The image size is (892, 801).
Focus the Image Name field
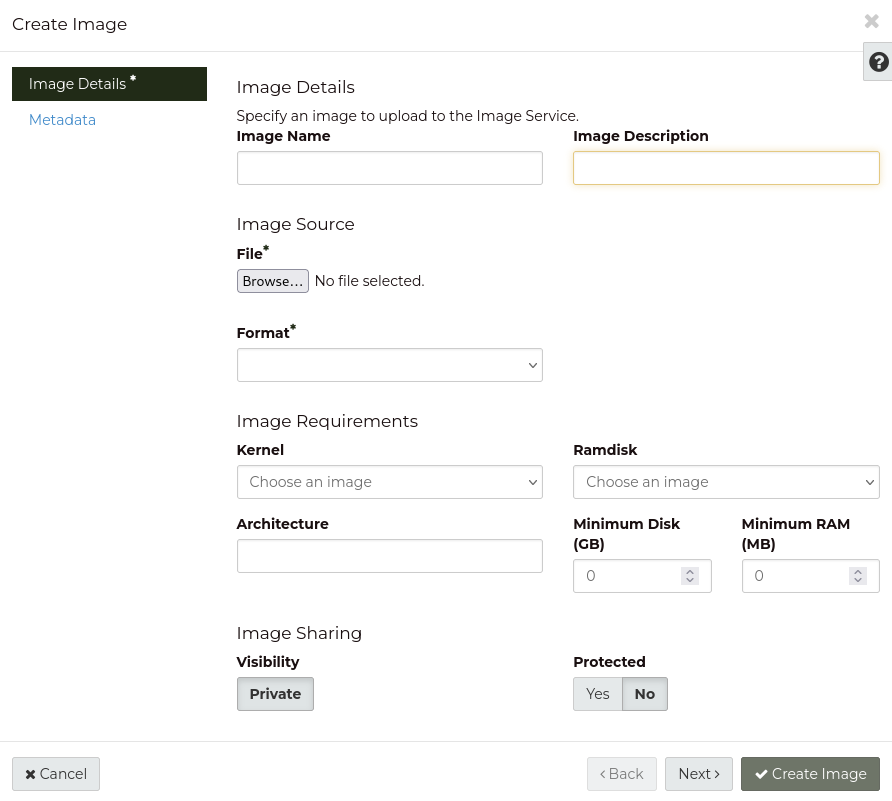coord(389,168)
